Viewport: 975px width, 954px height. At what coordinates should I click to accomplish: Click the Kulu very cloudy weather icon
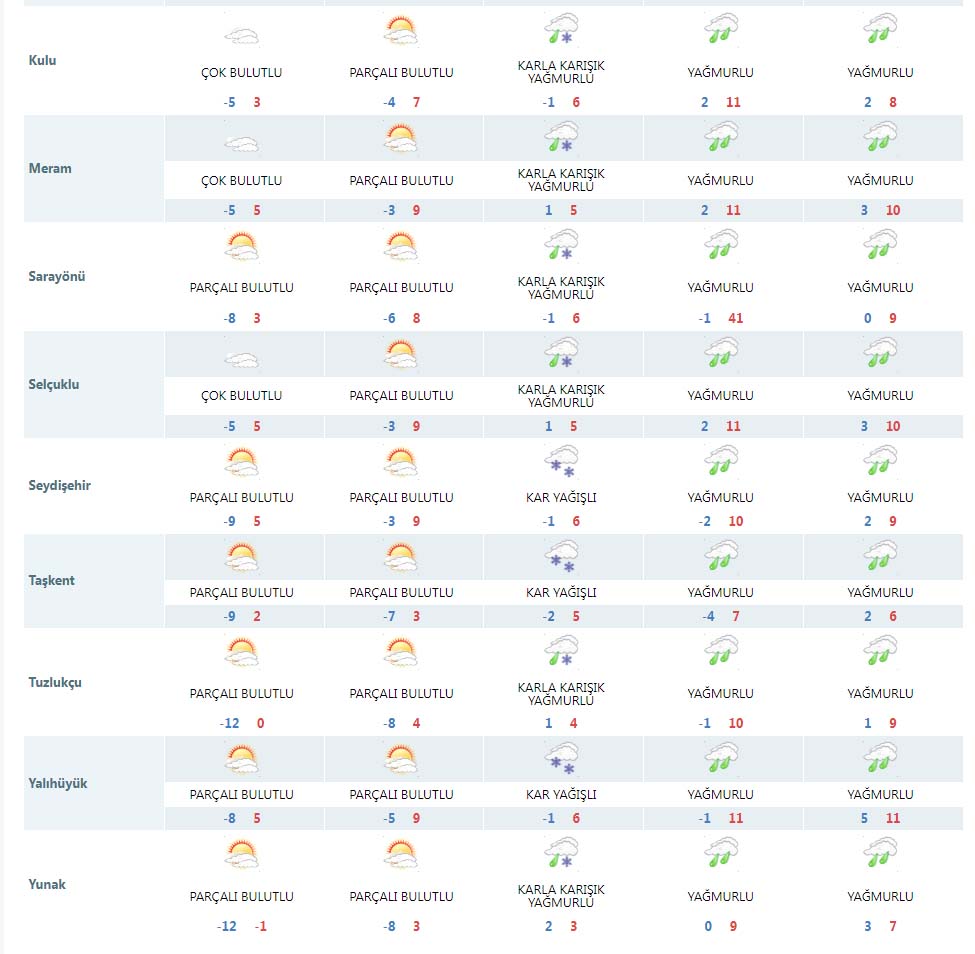click(241, 36)
